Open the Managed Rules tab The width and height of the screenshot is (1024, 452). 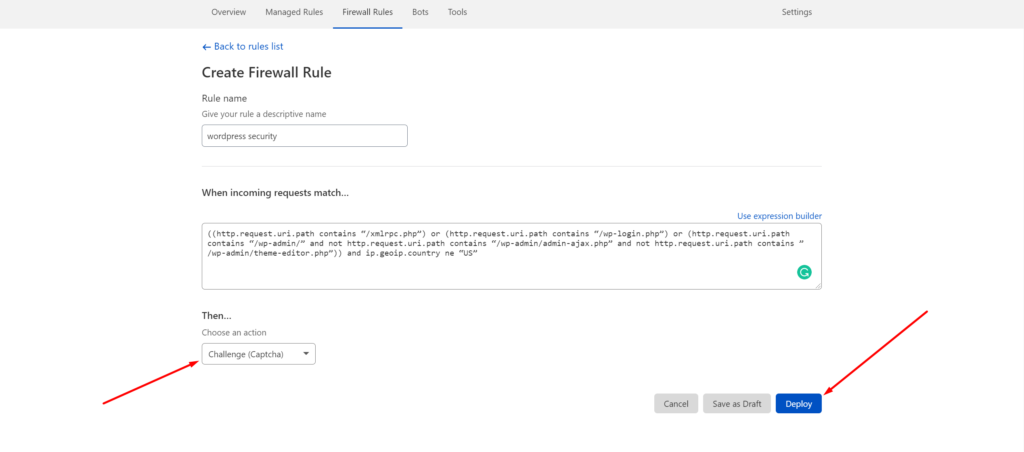tap(294, 12)
